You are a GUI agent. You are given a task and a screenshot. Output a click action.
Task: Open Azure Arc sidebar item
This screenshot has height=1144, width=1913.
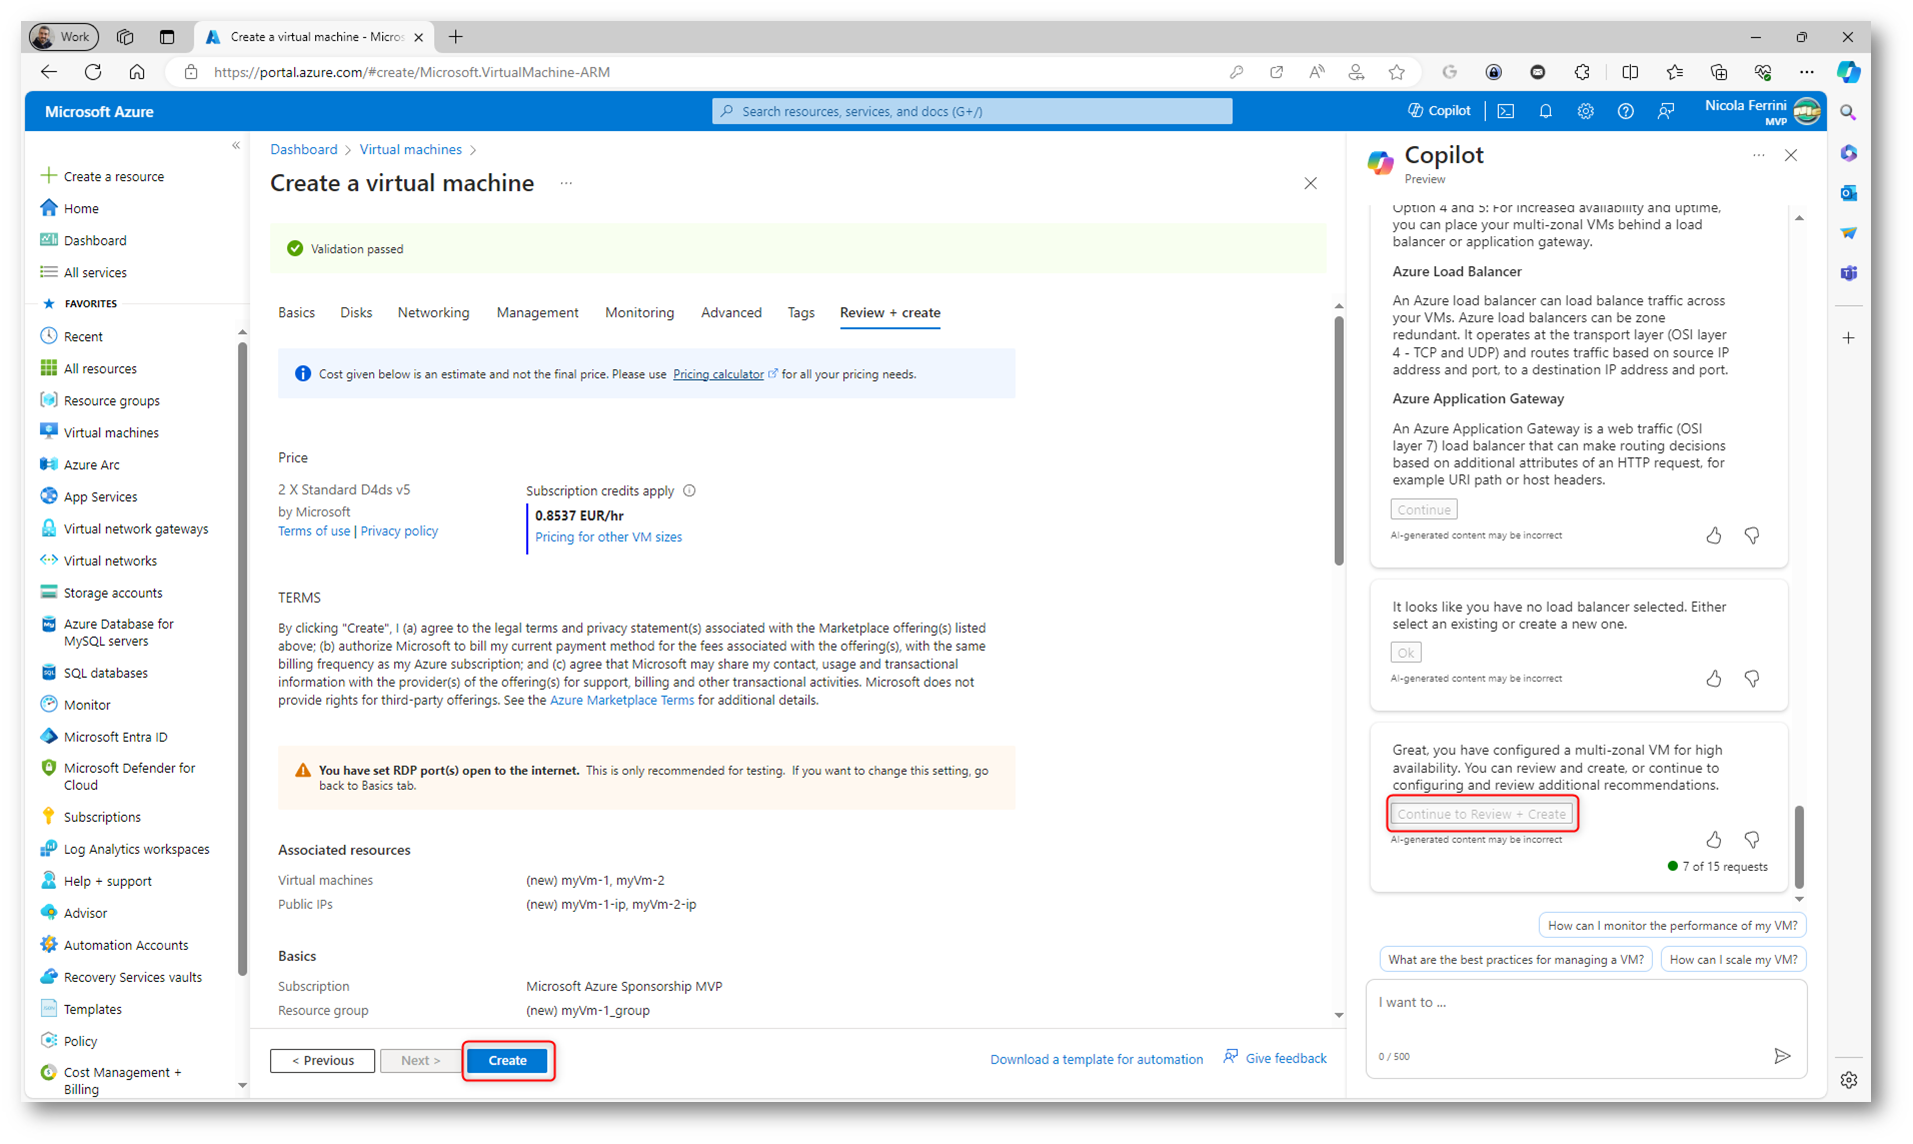coord(91,464)
